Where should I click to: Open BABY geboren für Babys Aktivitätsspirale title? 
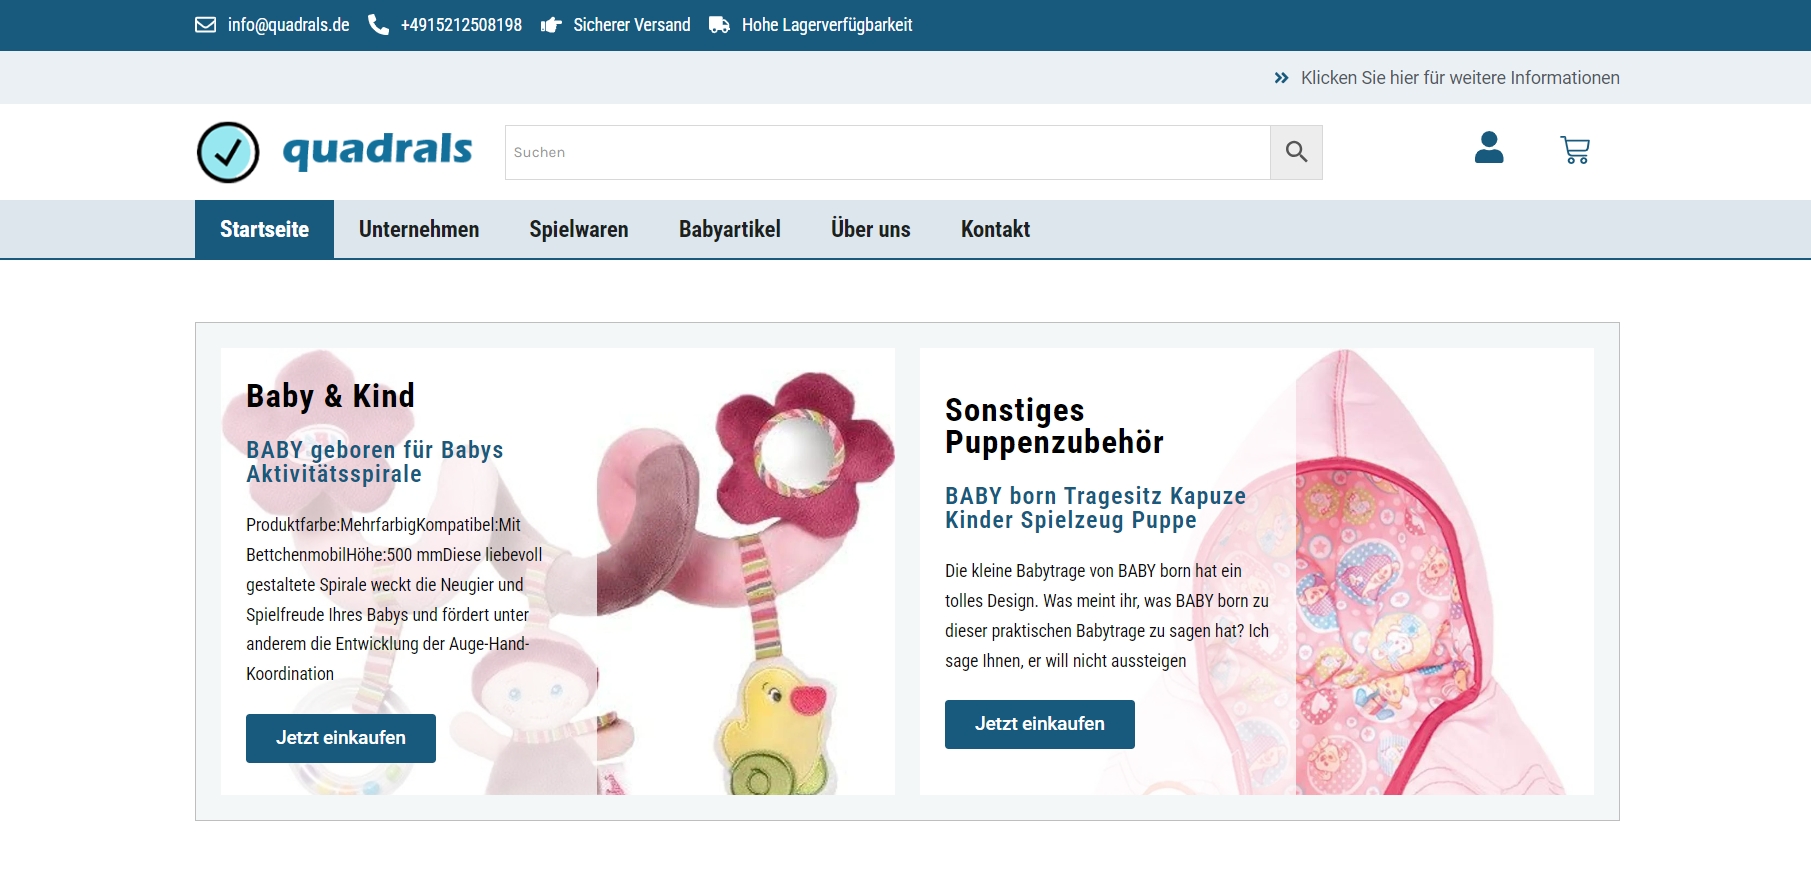(x=375, y=462)
